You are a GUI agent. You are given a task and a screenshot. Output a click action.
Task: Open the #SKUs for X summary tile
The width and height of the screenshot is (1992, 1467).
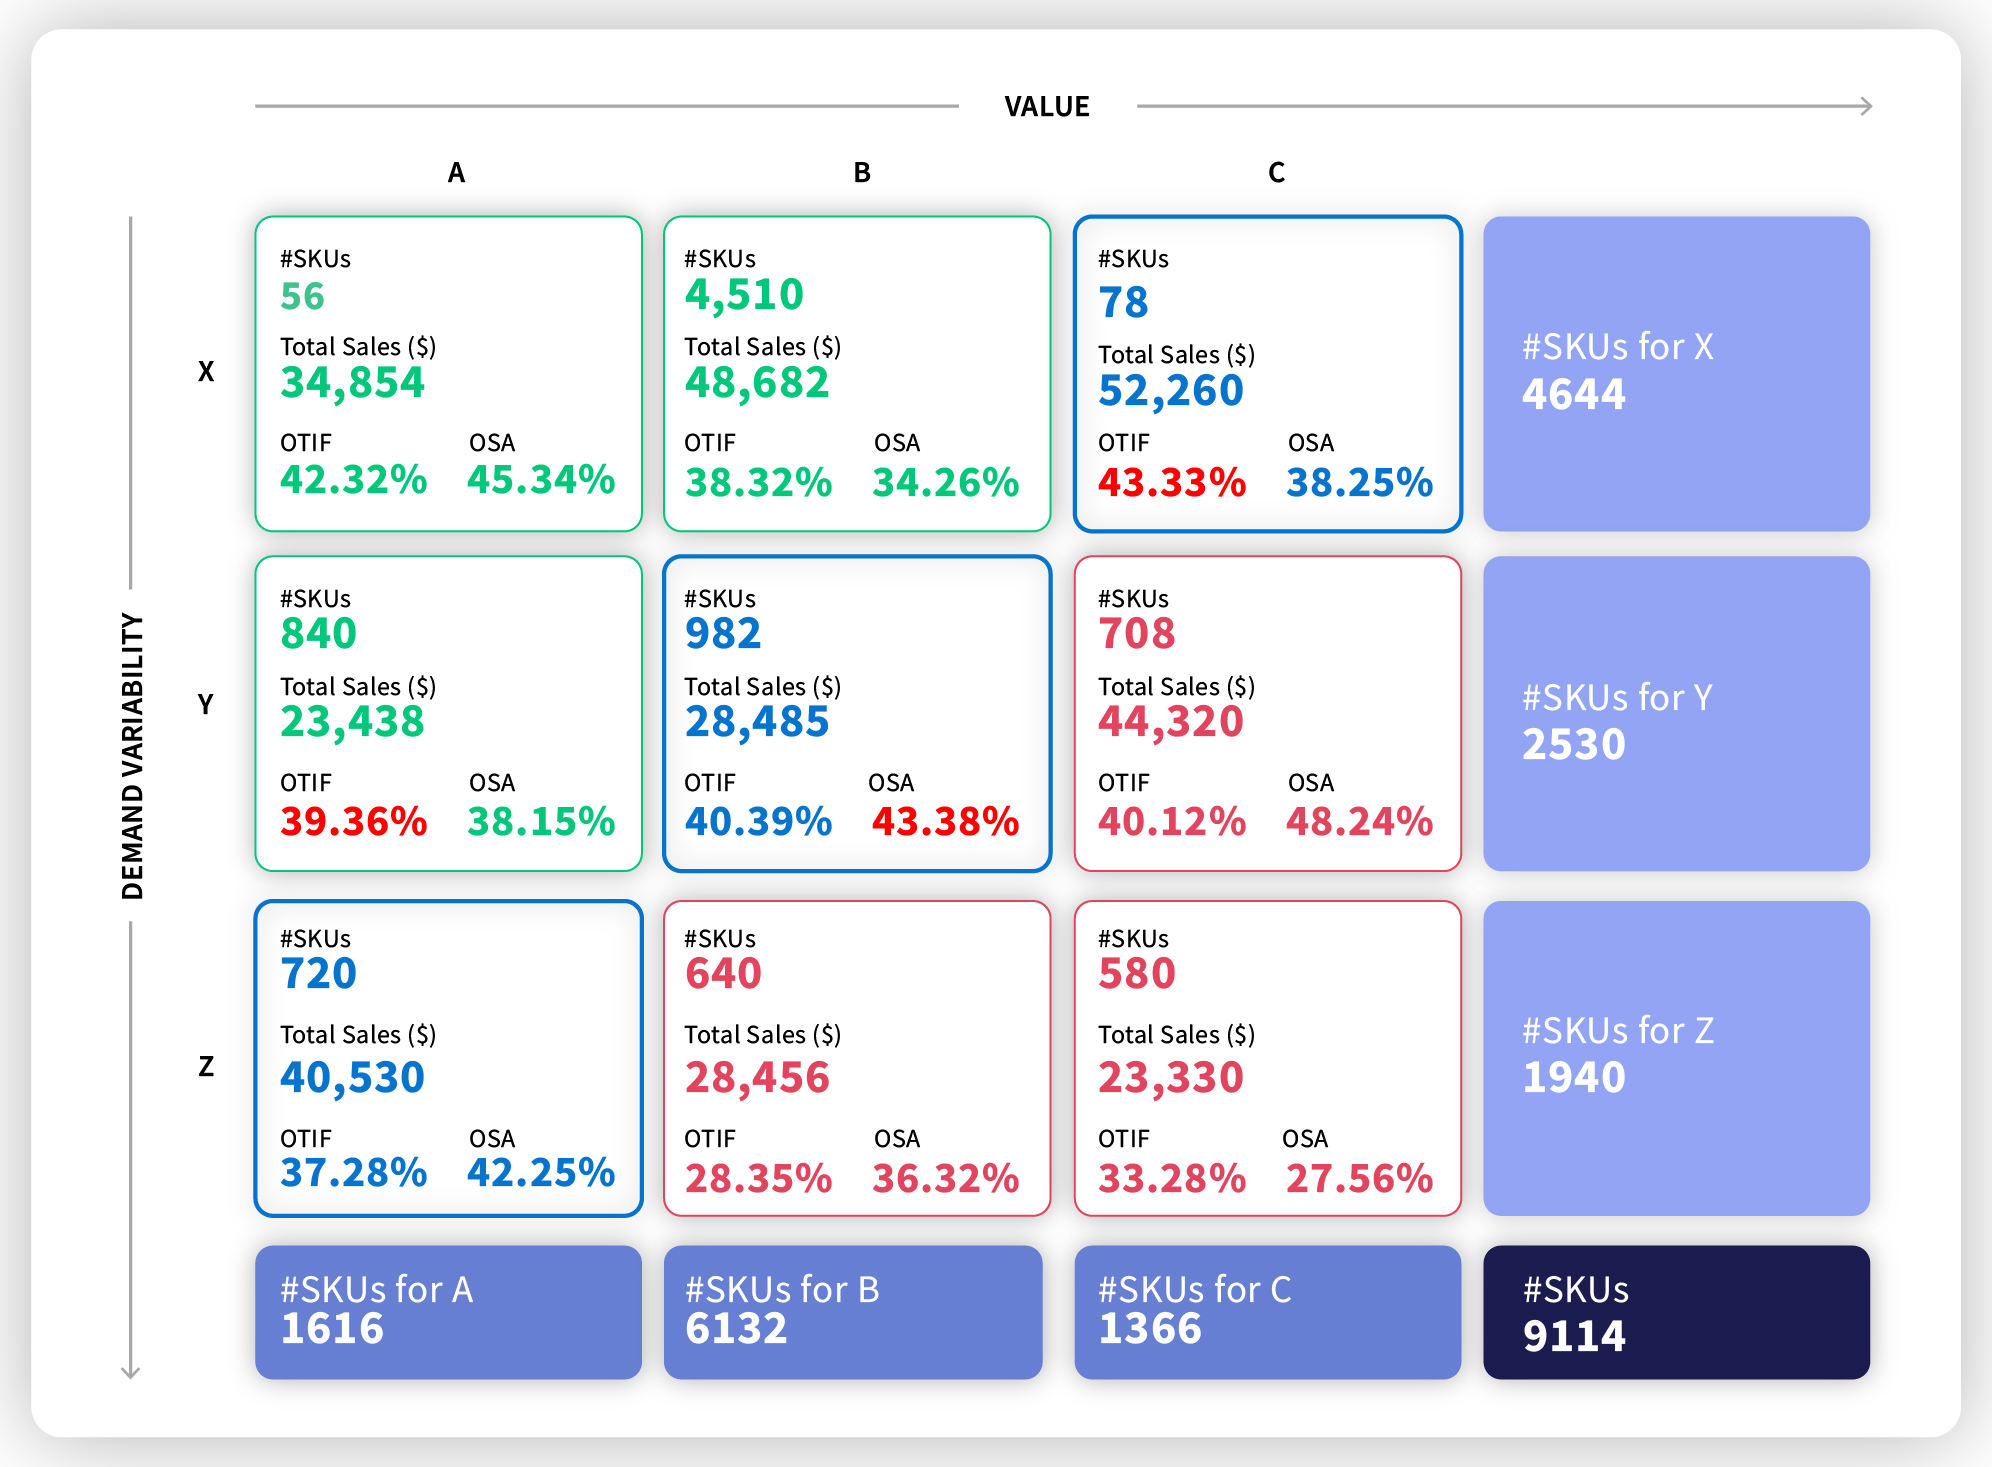[1676, 374]
